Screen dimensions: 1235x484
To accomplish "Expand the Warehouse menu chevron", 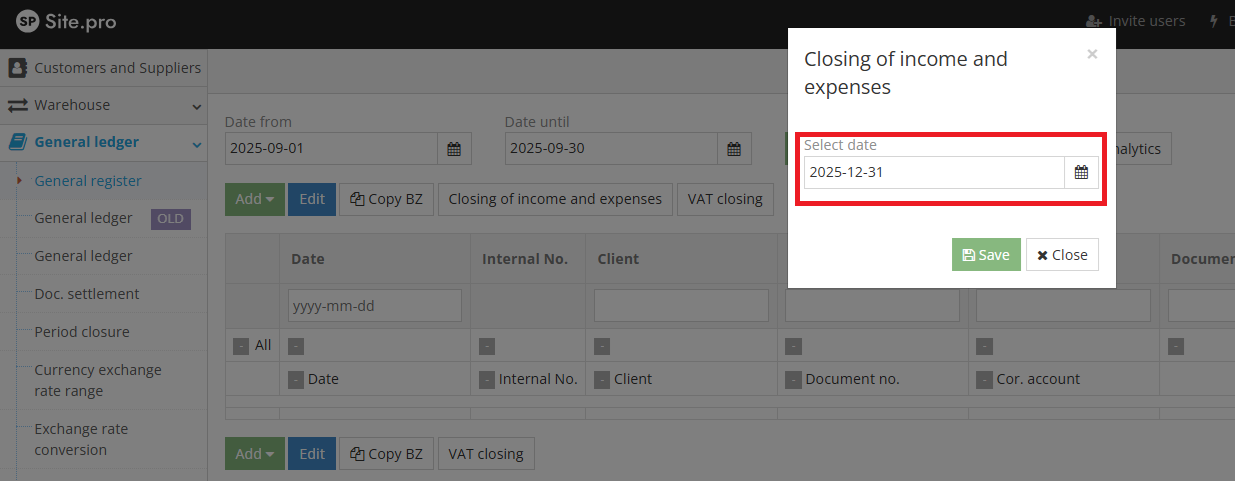I will click(x=197, y=106).
